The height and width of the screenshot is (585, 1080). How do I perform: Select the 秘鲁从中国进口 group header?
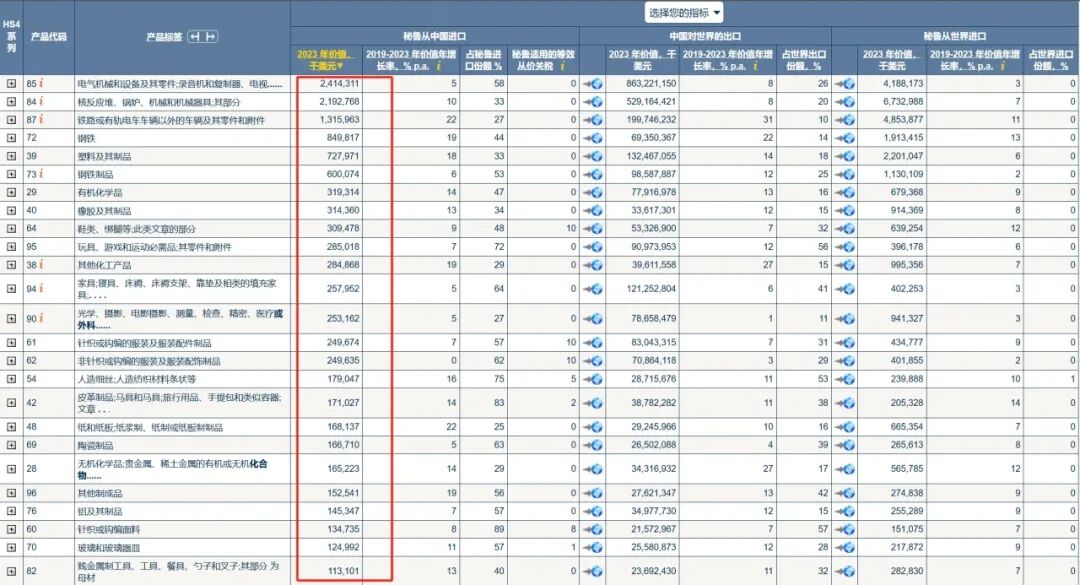coord(435,36)
